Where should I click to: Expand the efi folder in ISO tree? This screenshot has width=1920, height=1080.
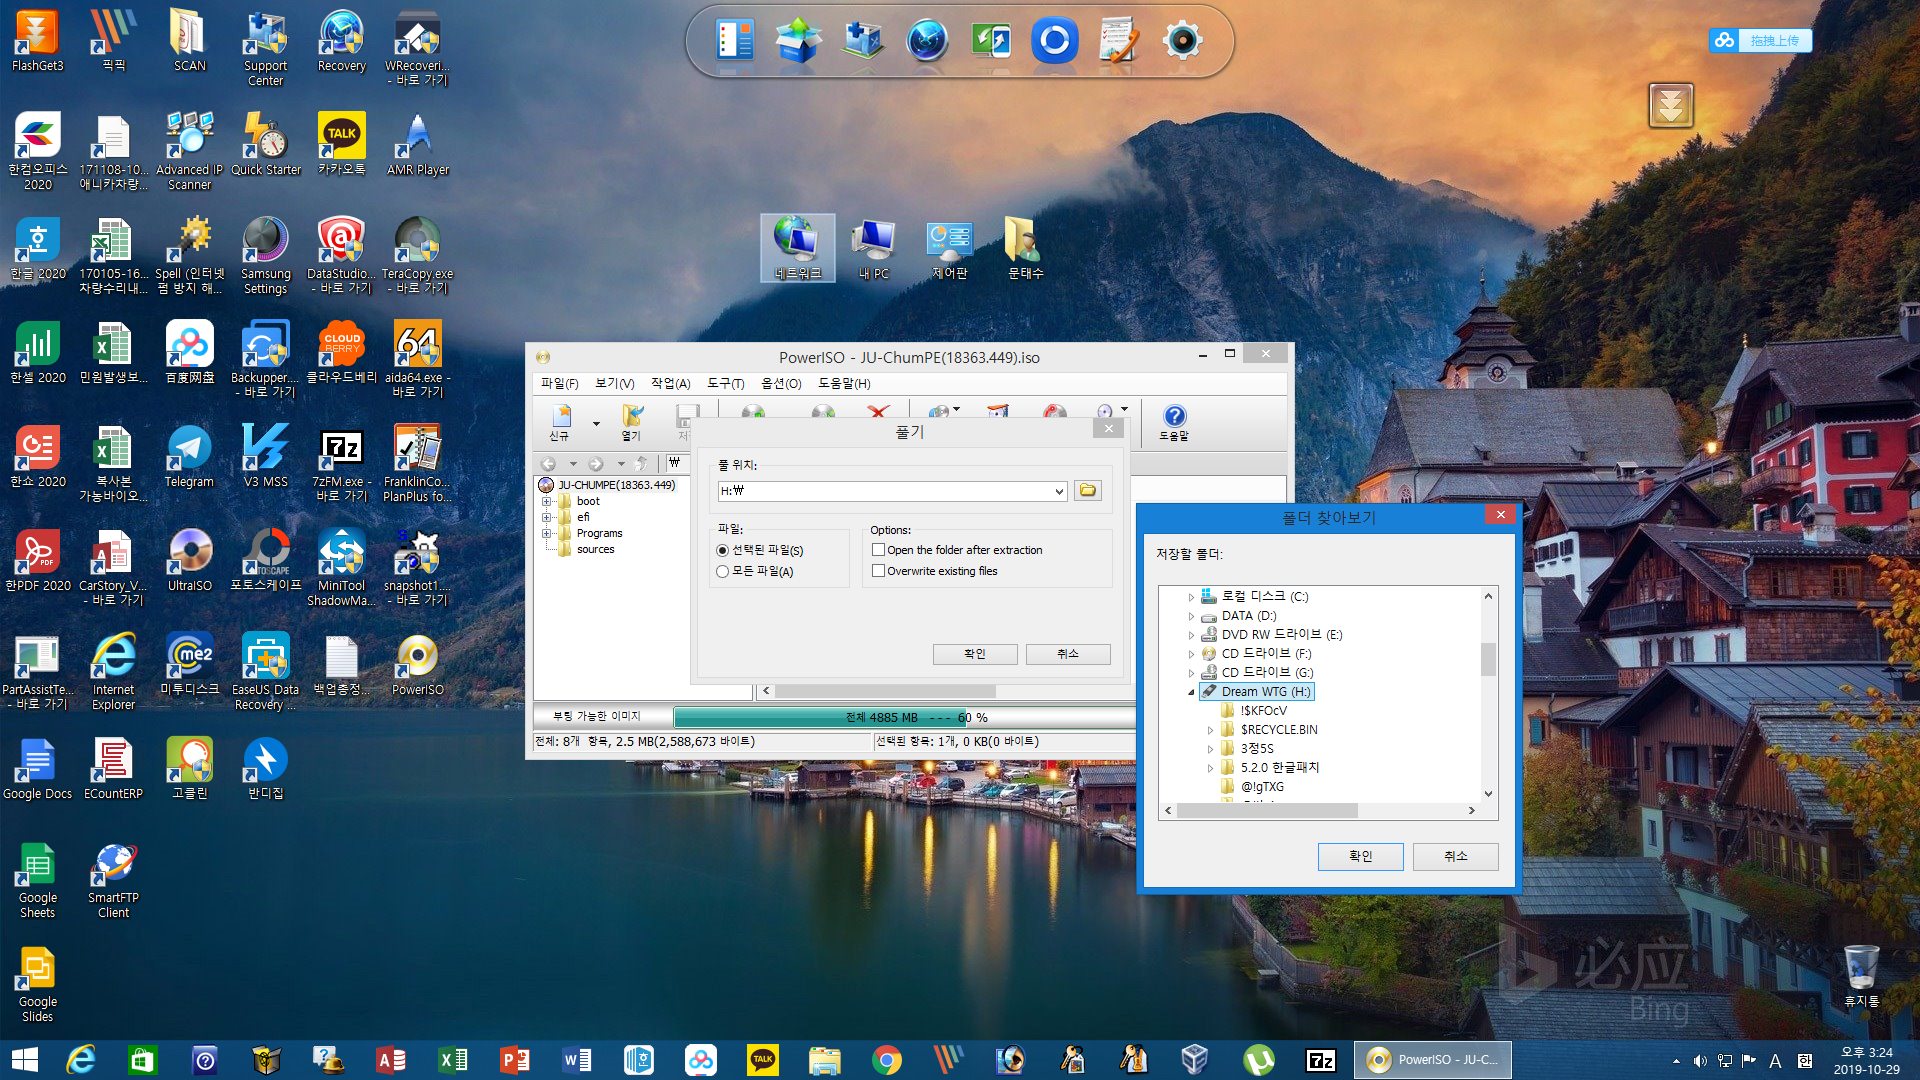[x=547, y=518]
